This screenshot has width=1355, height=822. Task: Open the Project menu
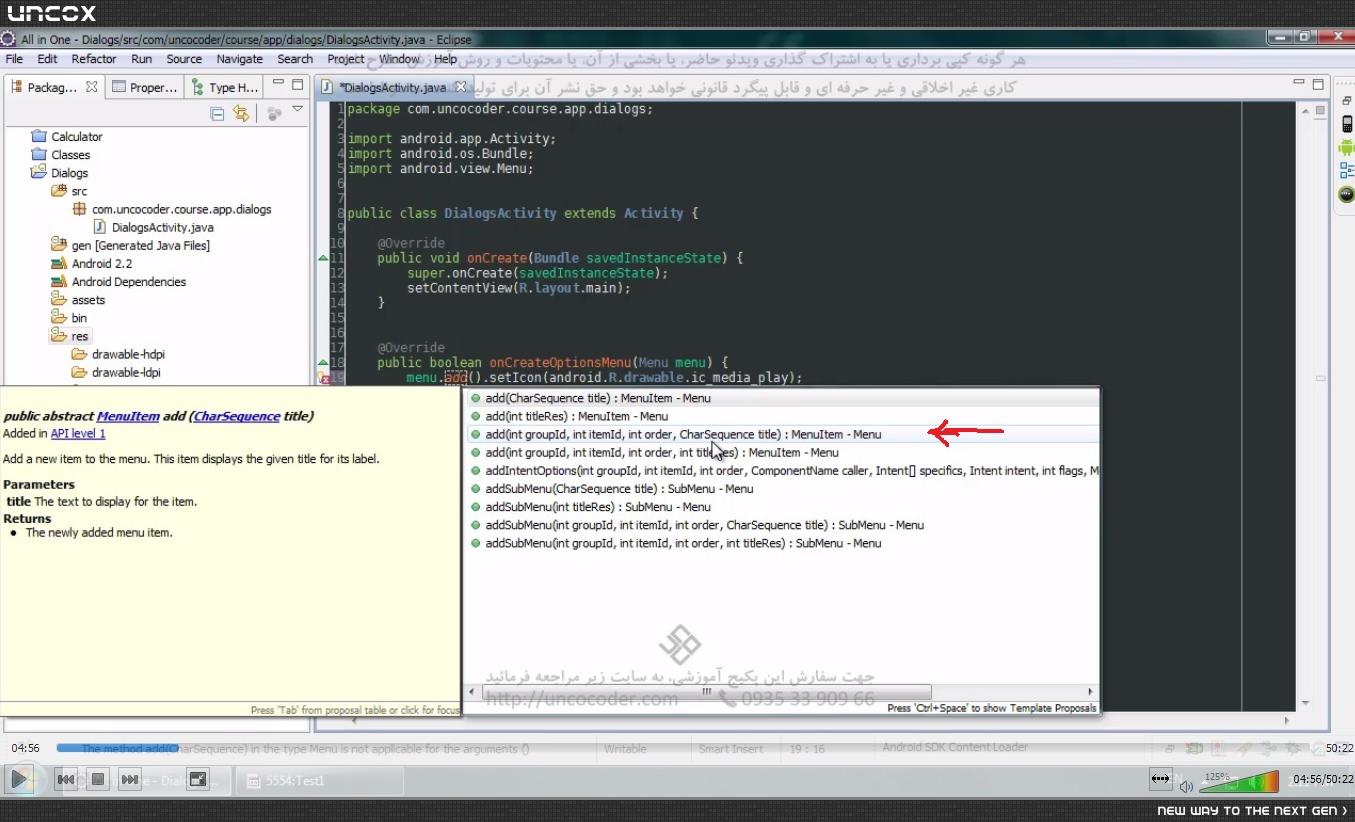(346, 59)
